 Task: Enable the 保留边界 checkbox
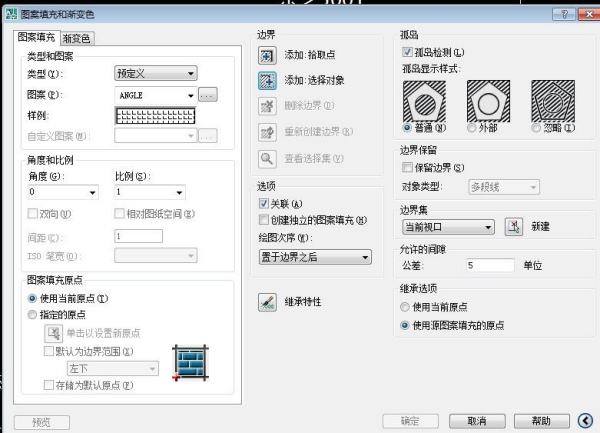[x=407, y=168]
